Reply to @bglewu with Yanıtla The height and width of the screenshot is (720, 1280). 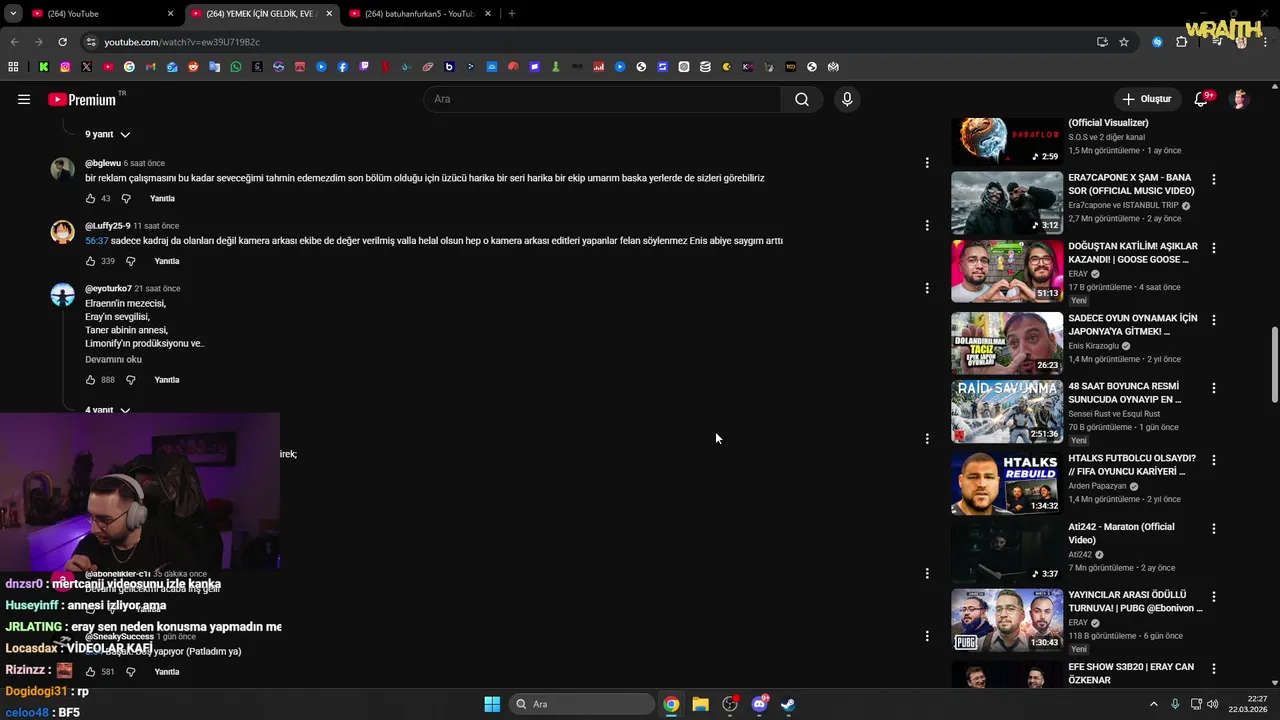(x=162, y=198)
